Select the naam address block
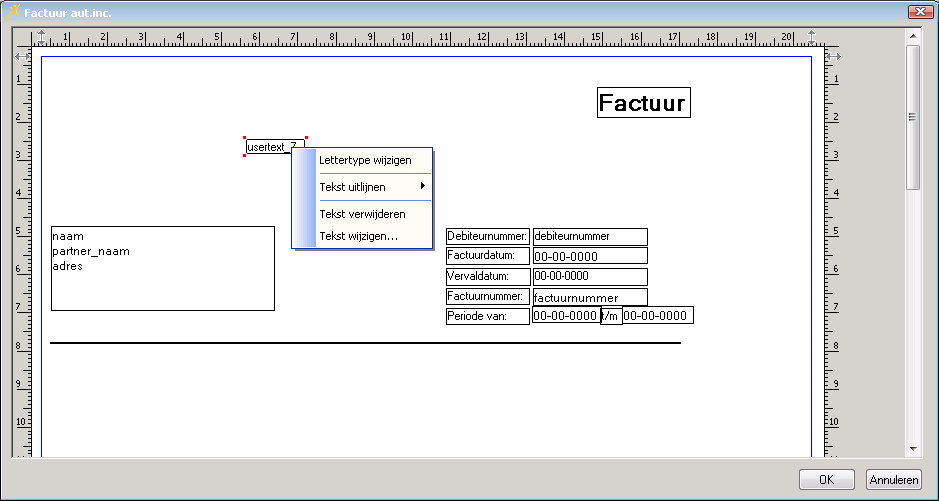This screenshot has width=939, height=501. pos(162,268)
